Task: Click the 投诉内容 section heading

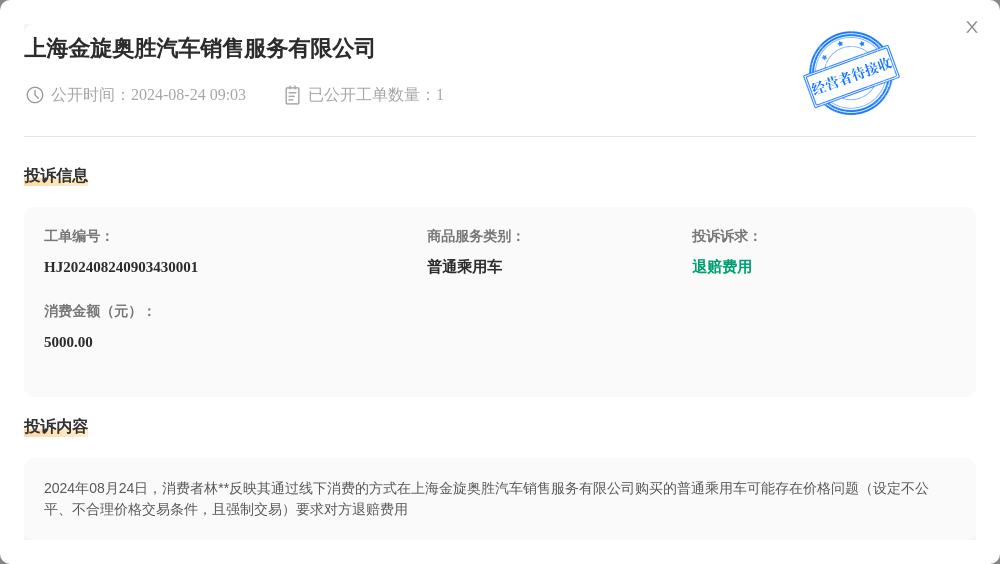Action: [56, 426]
